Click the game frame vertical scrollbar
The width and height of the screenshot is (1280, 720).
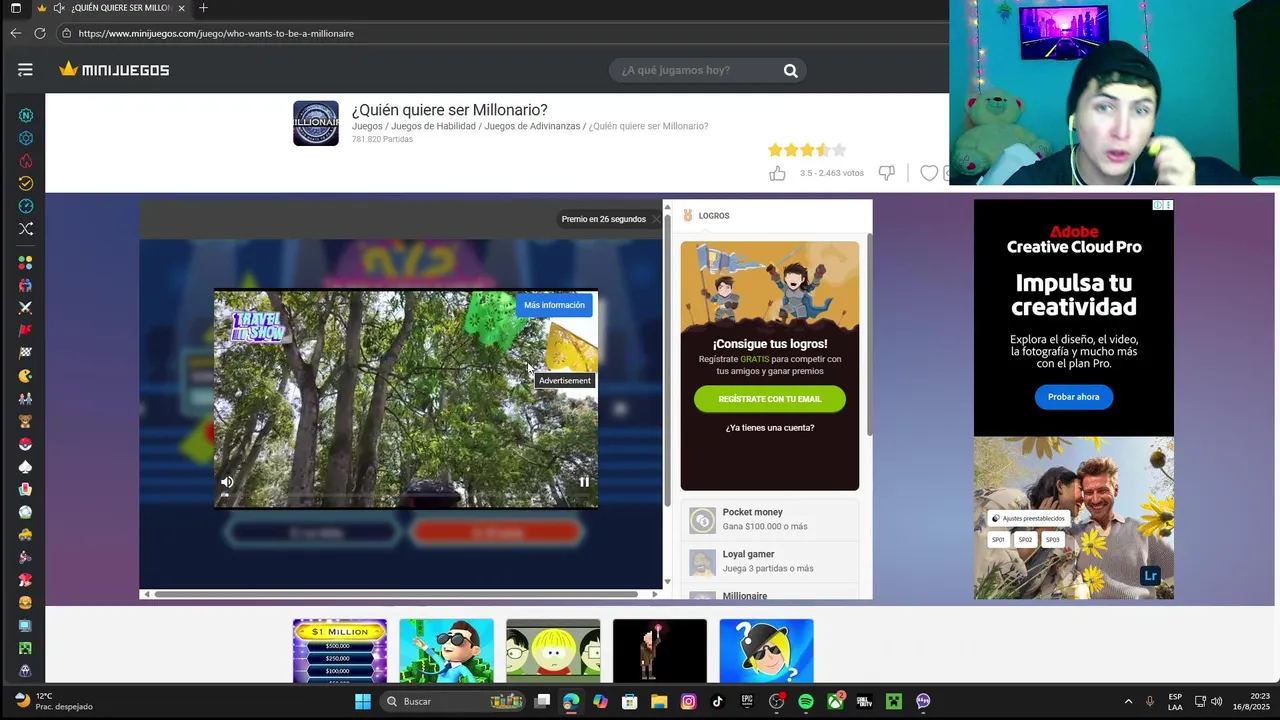point(667,360)
